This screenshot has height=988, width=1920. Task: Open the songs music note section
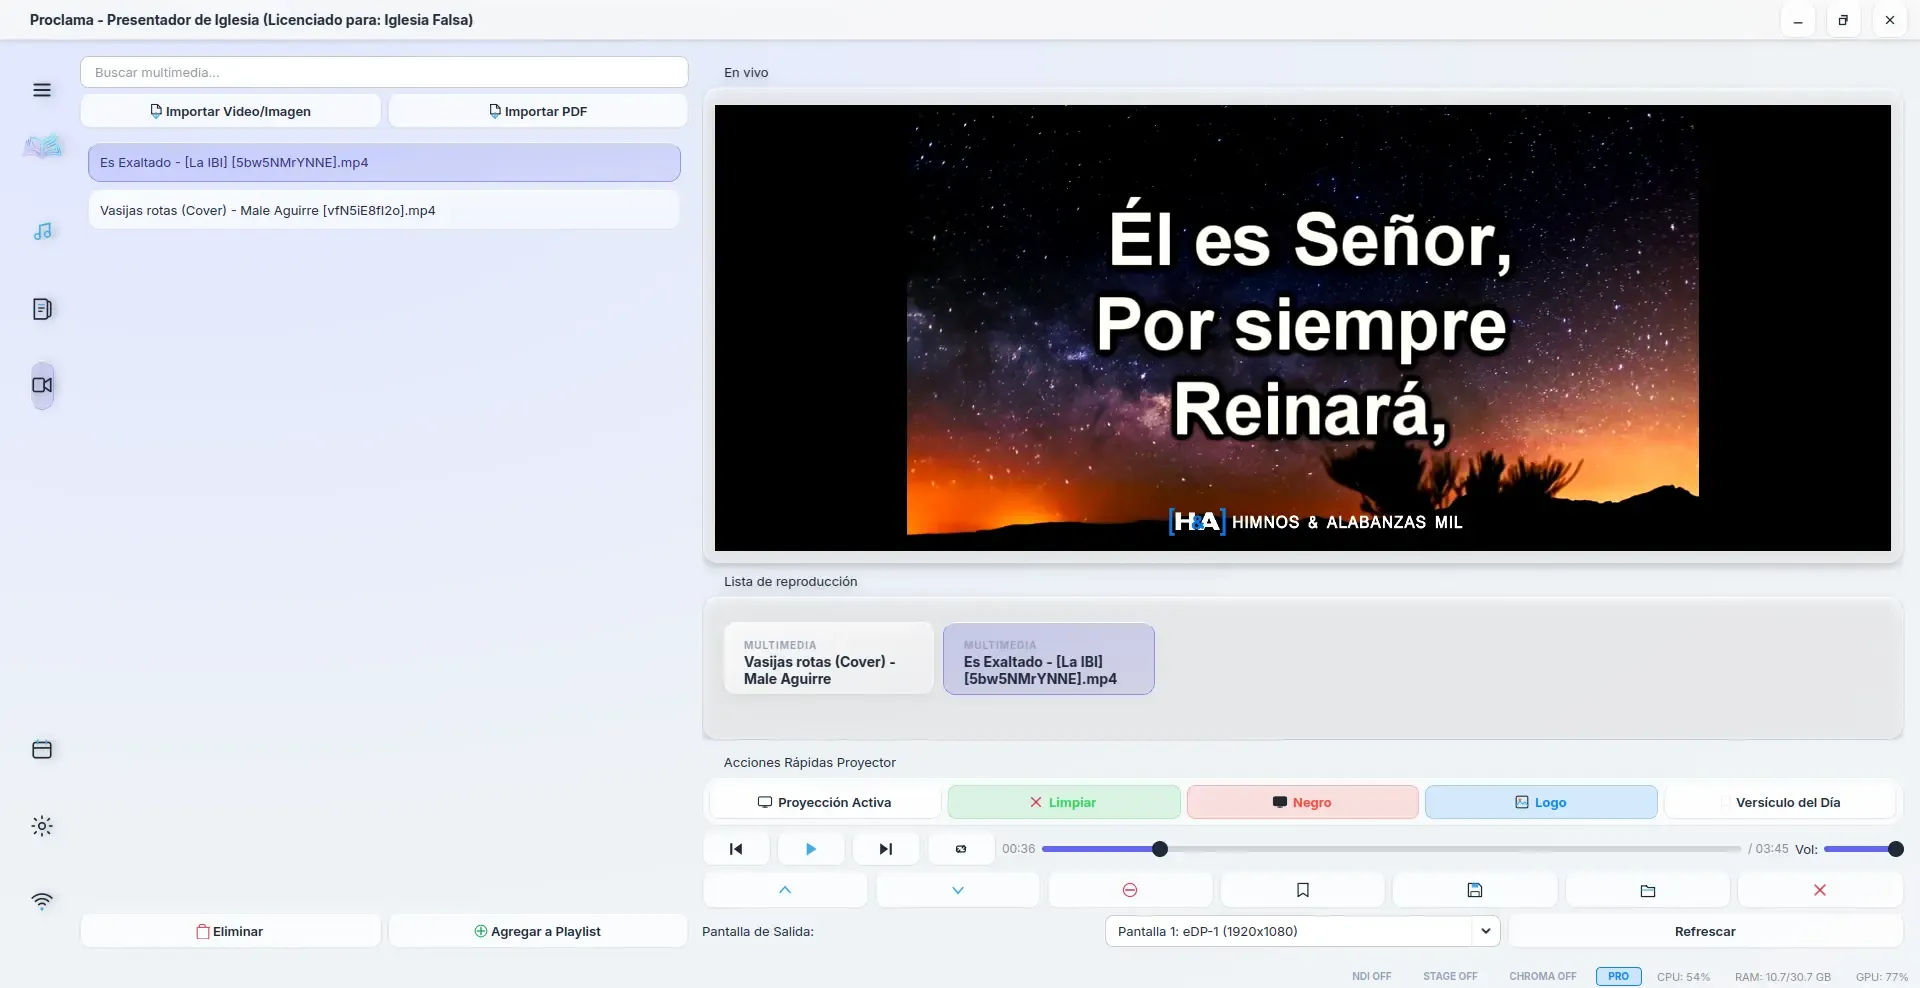[x=42, y=232]
